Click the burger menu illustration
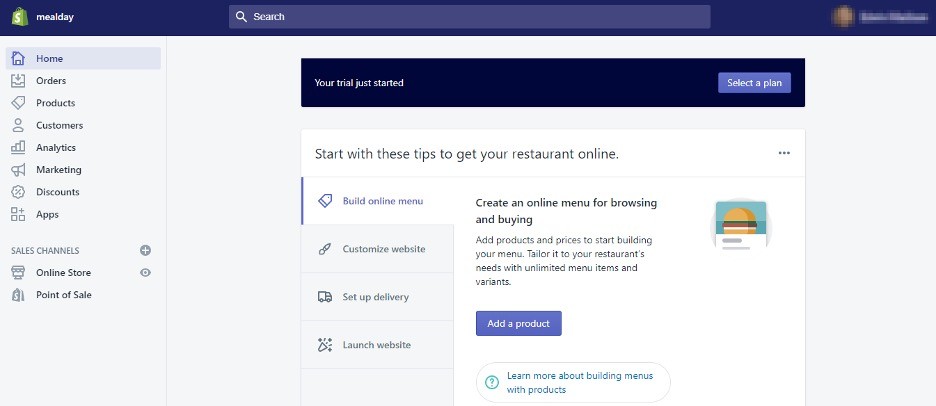The image size is (936, 406). pyautogui.click(x=741, y=225)
